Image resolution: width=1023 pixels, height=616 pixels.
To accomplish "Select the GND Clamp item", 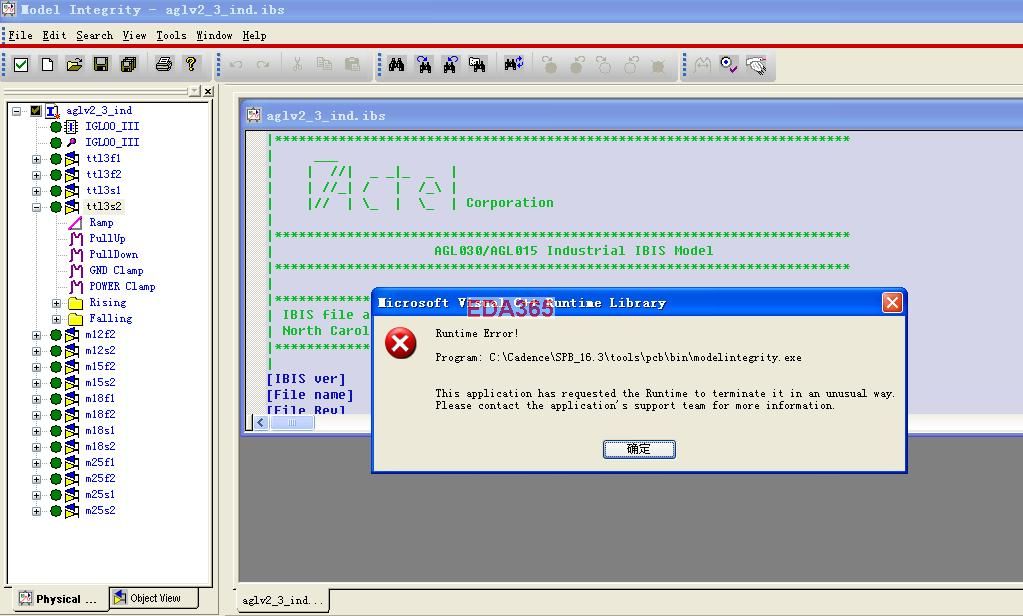I will pyautogui.click(x=116, y=271).
